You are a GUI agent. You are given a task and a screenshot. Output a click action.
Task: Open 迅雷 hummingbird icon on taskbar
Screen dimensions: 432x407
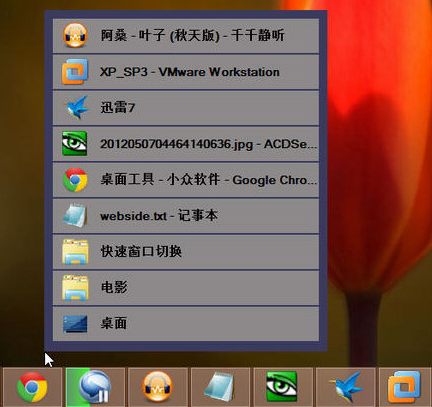(x=346, y=387)
